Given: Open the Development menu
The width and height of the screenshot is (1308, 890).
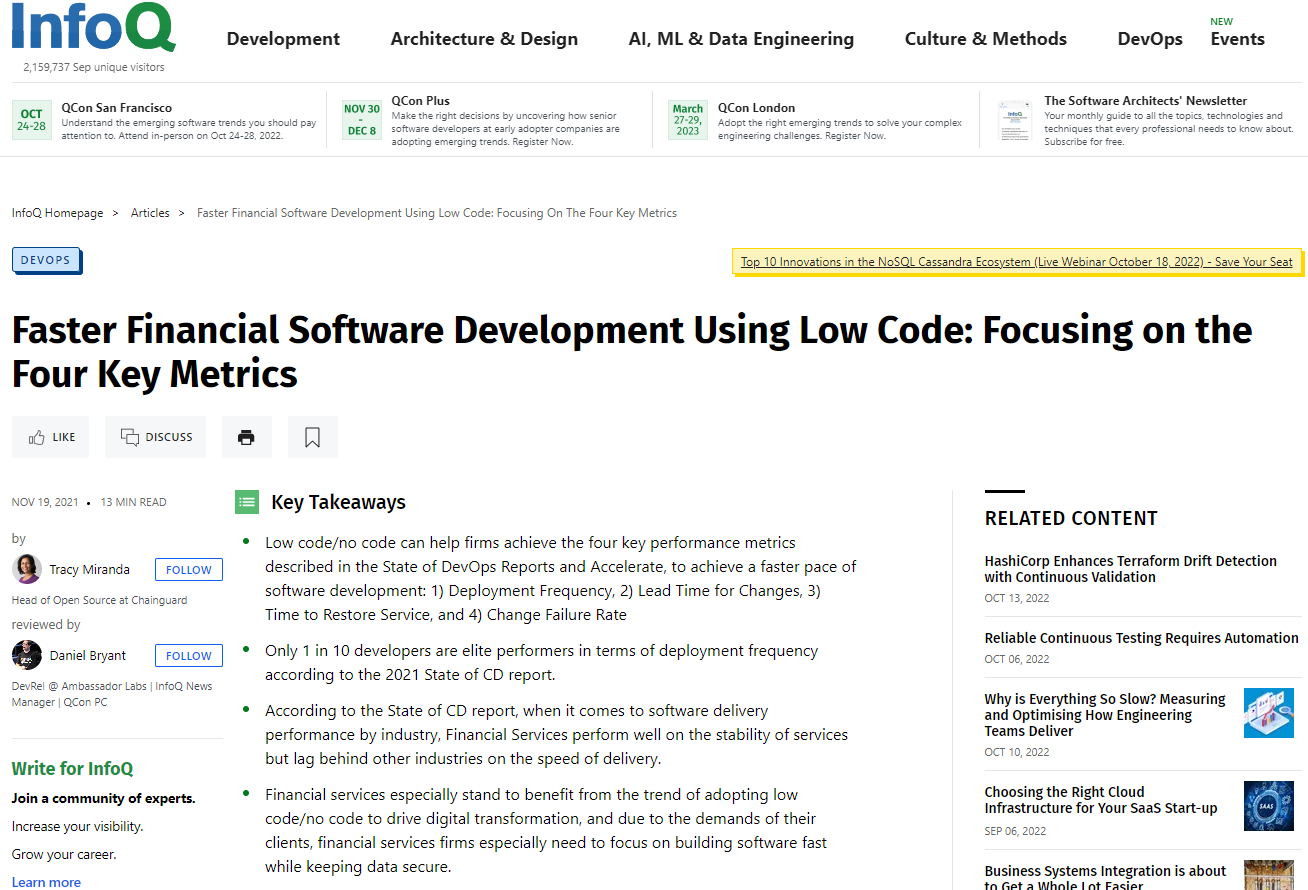Looking at the screenshot, I should (283, 39).
